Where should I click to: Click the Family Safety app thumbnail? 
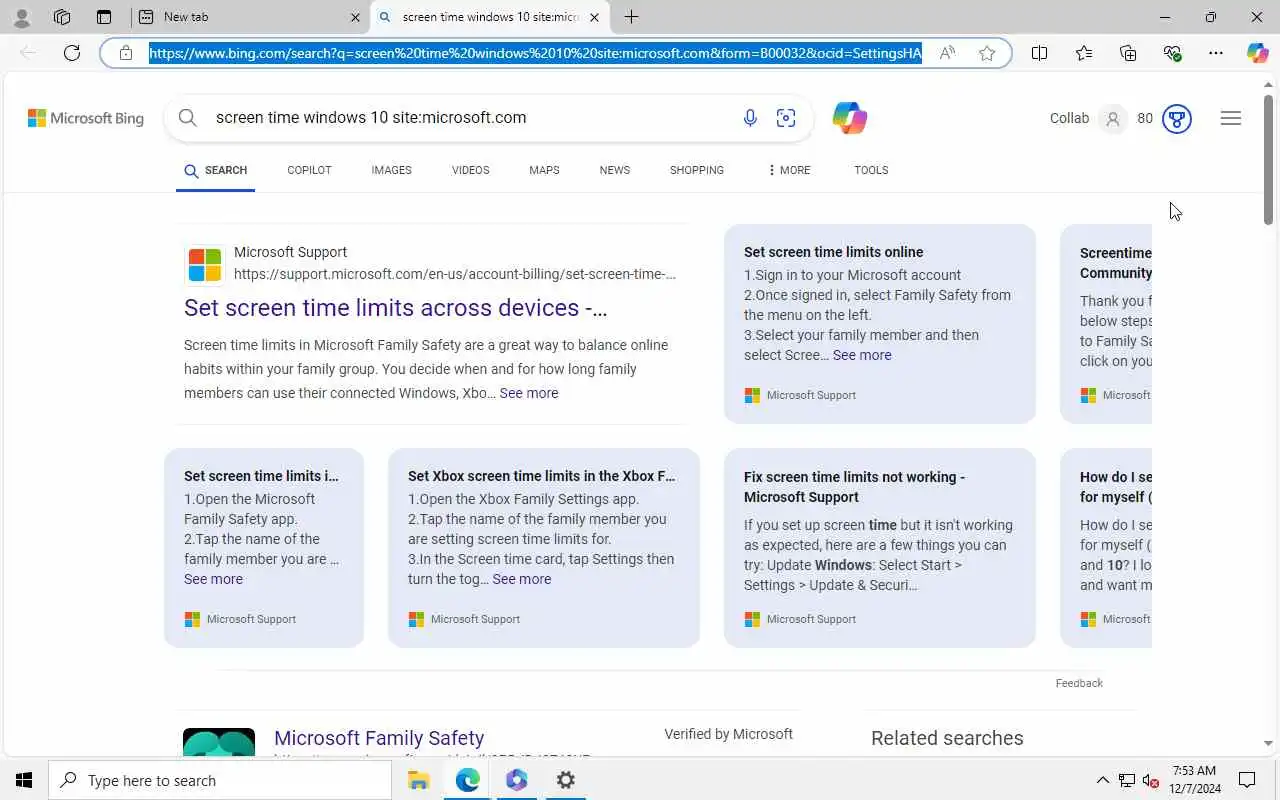(219, 743)
